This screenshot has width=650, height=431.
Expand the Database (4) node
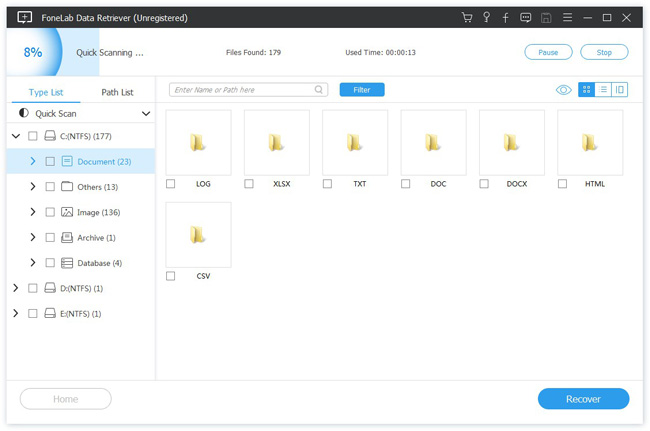pos(33,263)
